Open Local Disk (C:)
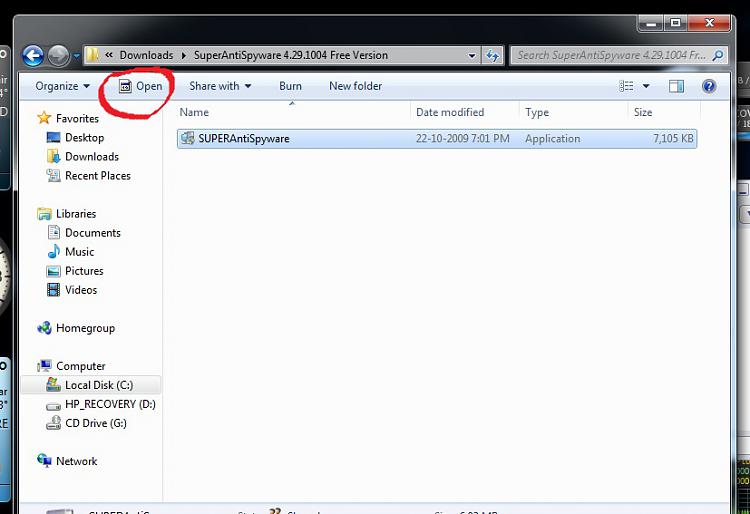Viewport: 750px width, 514px height. click(99, 385)
